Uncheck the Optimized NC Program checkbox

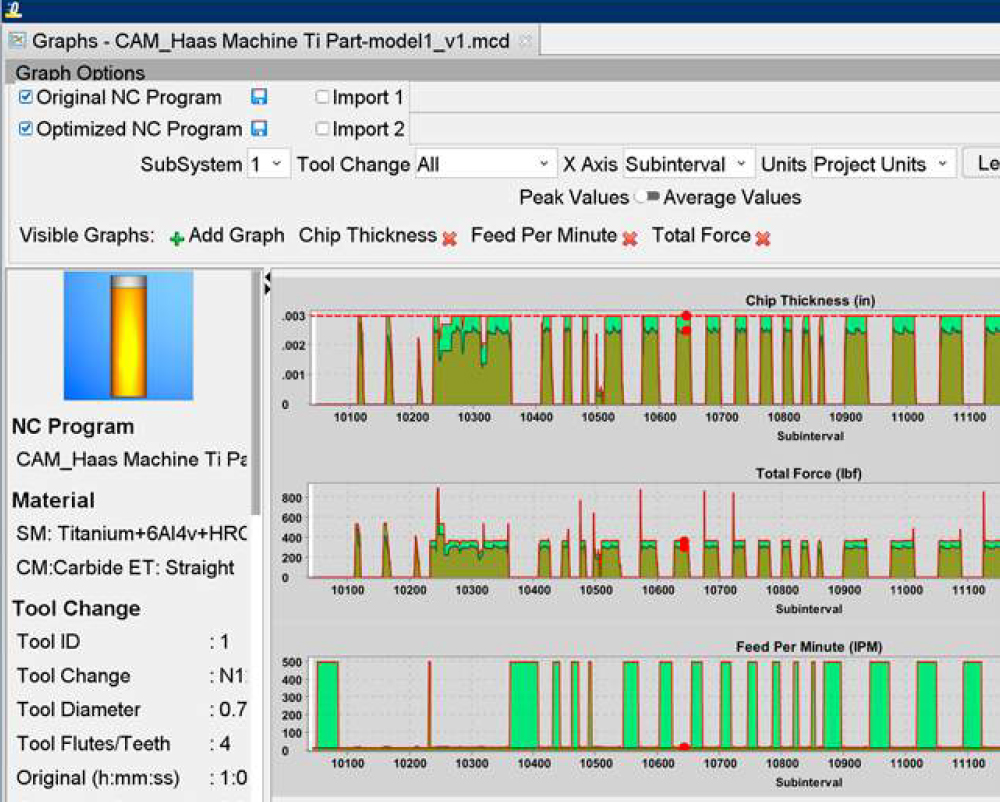26,129
